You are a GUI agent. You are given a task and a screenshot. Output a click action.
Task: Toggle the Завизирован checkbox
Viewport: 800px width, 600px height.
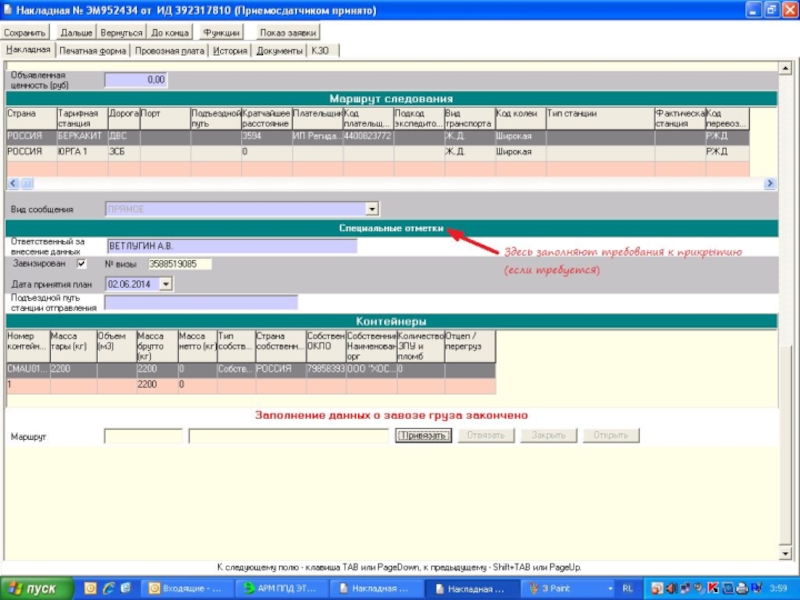tap(82, 264)
